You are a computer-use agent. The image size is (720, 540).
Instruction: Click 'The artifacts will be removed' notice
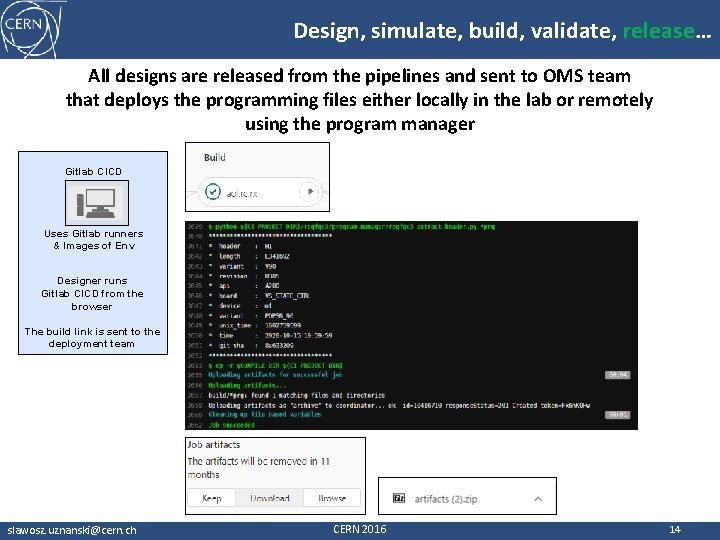pos(259,467)
